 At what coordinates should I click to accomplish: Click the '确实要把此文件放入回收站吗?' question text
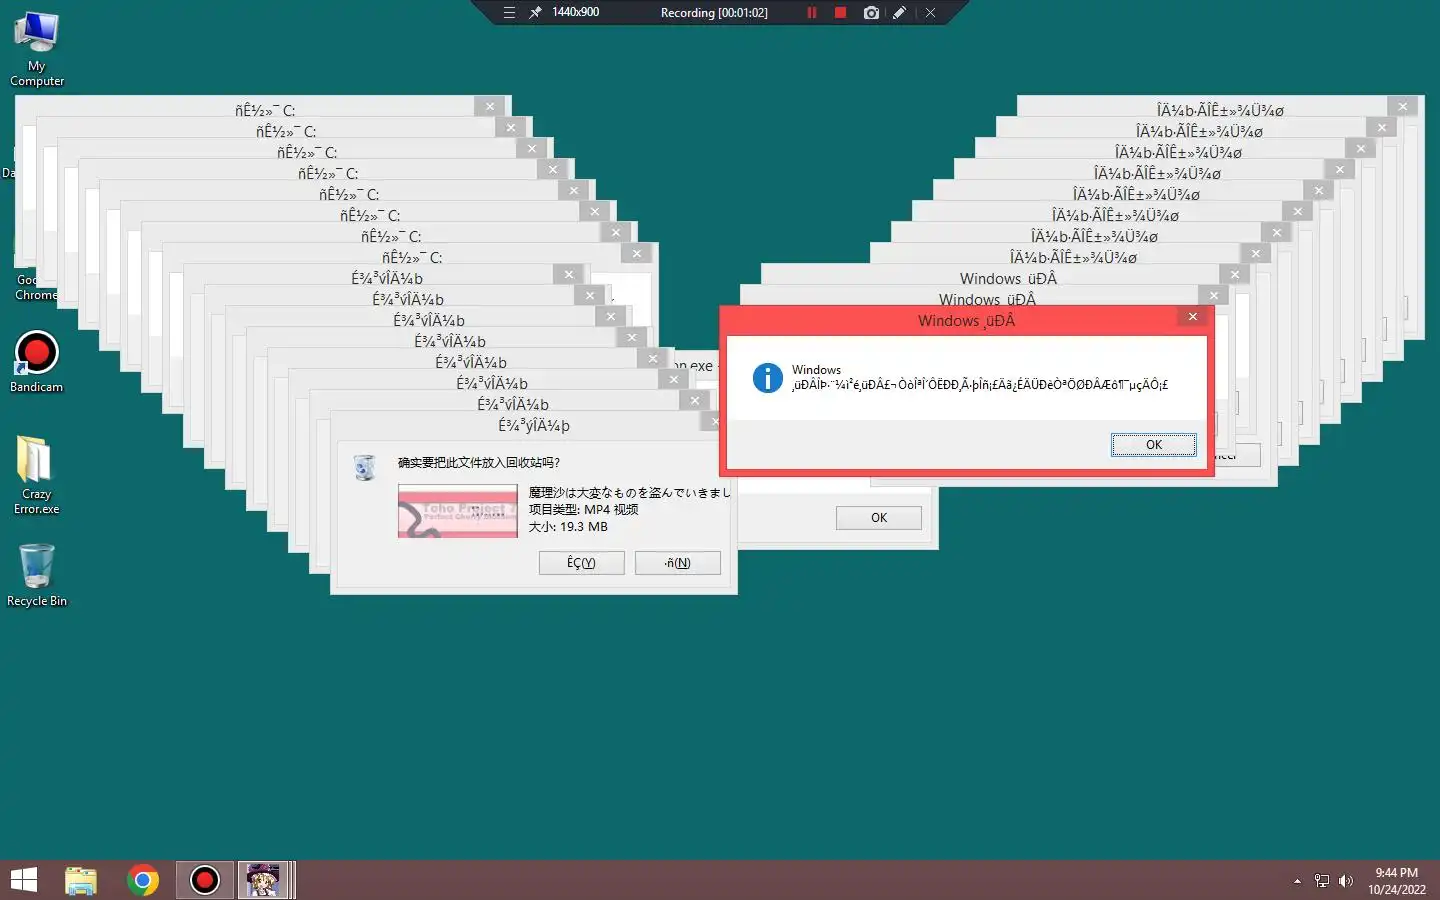(479, 463)
